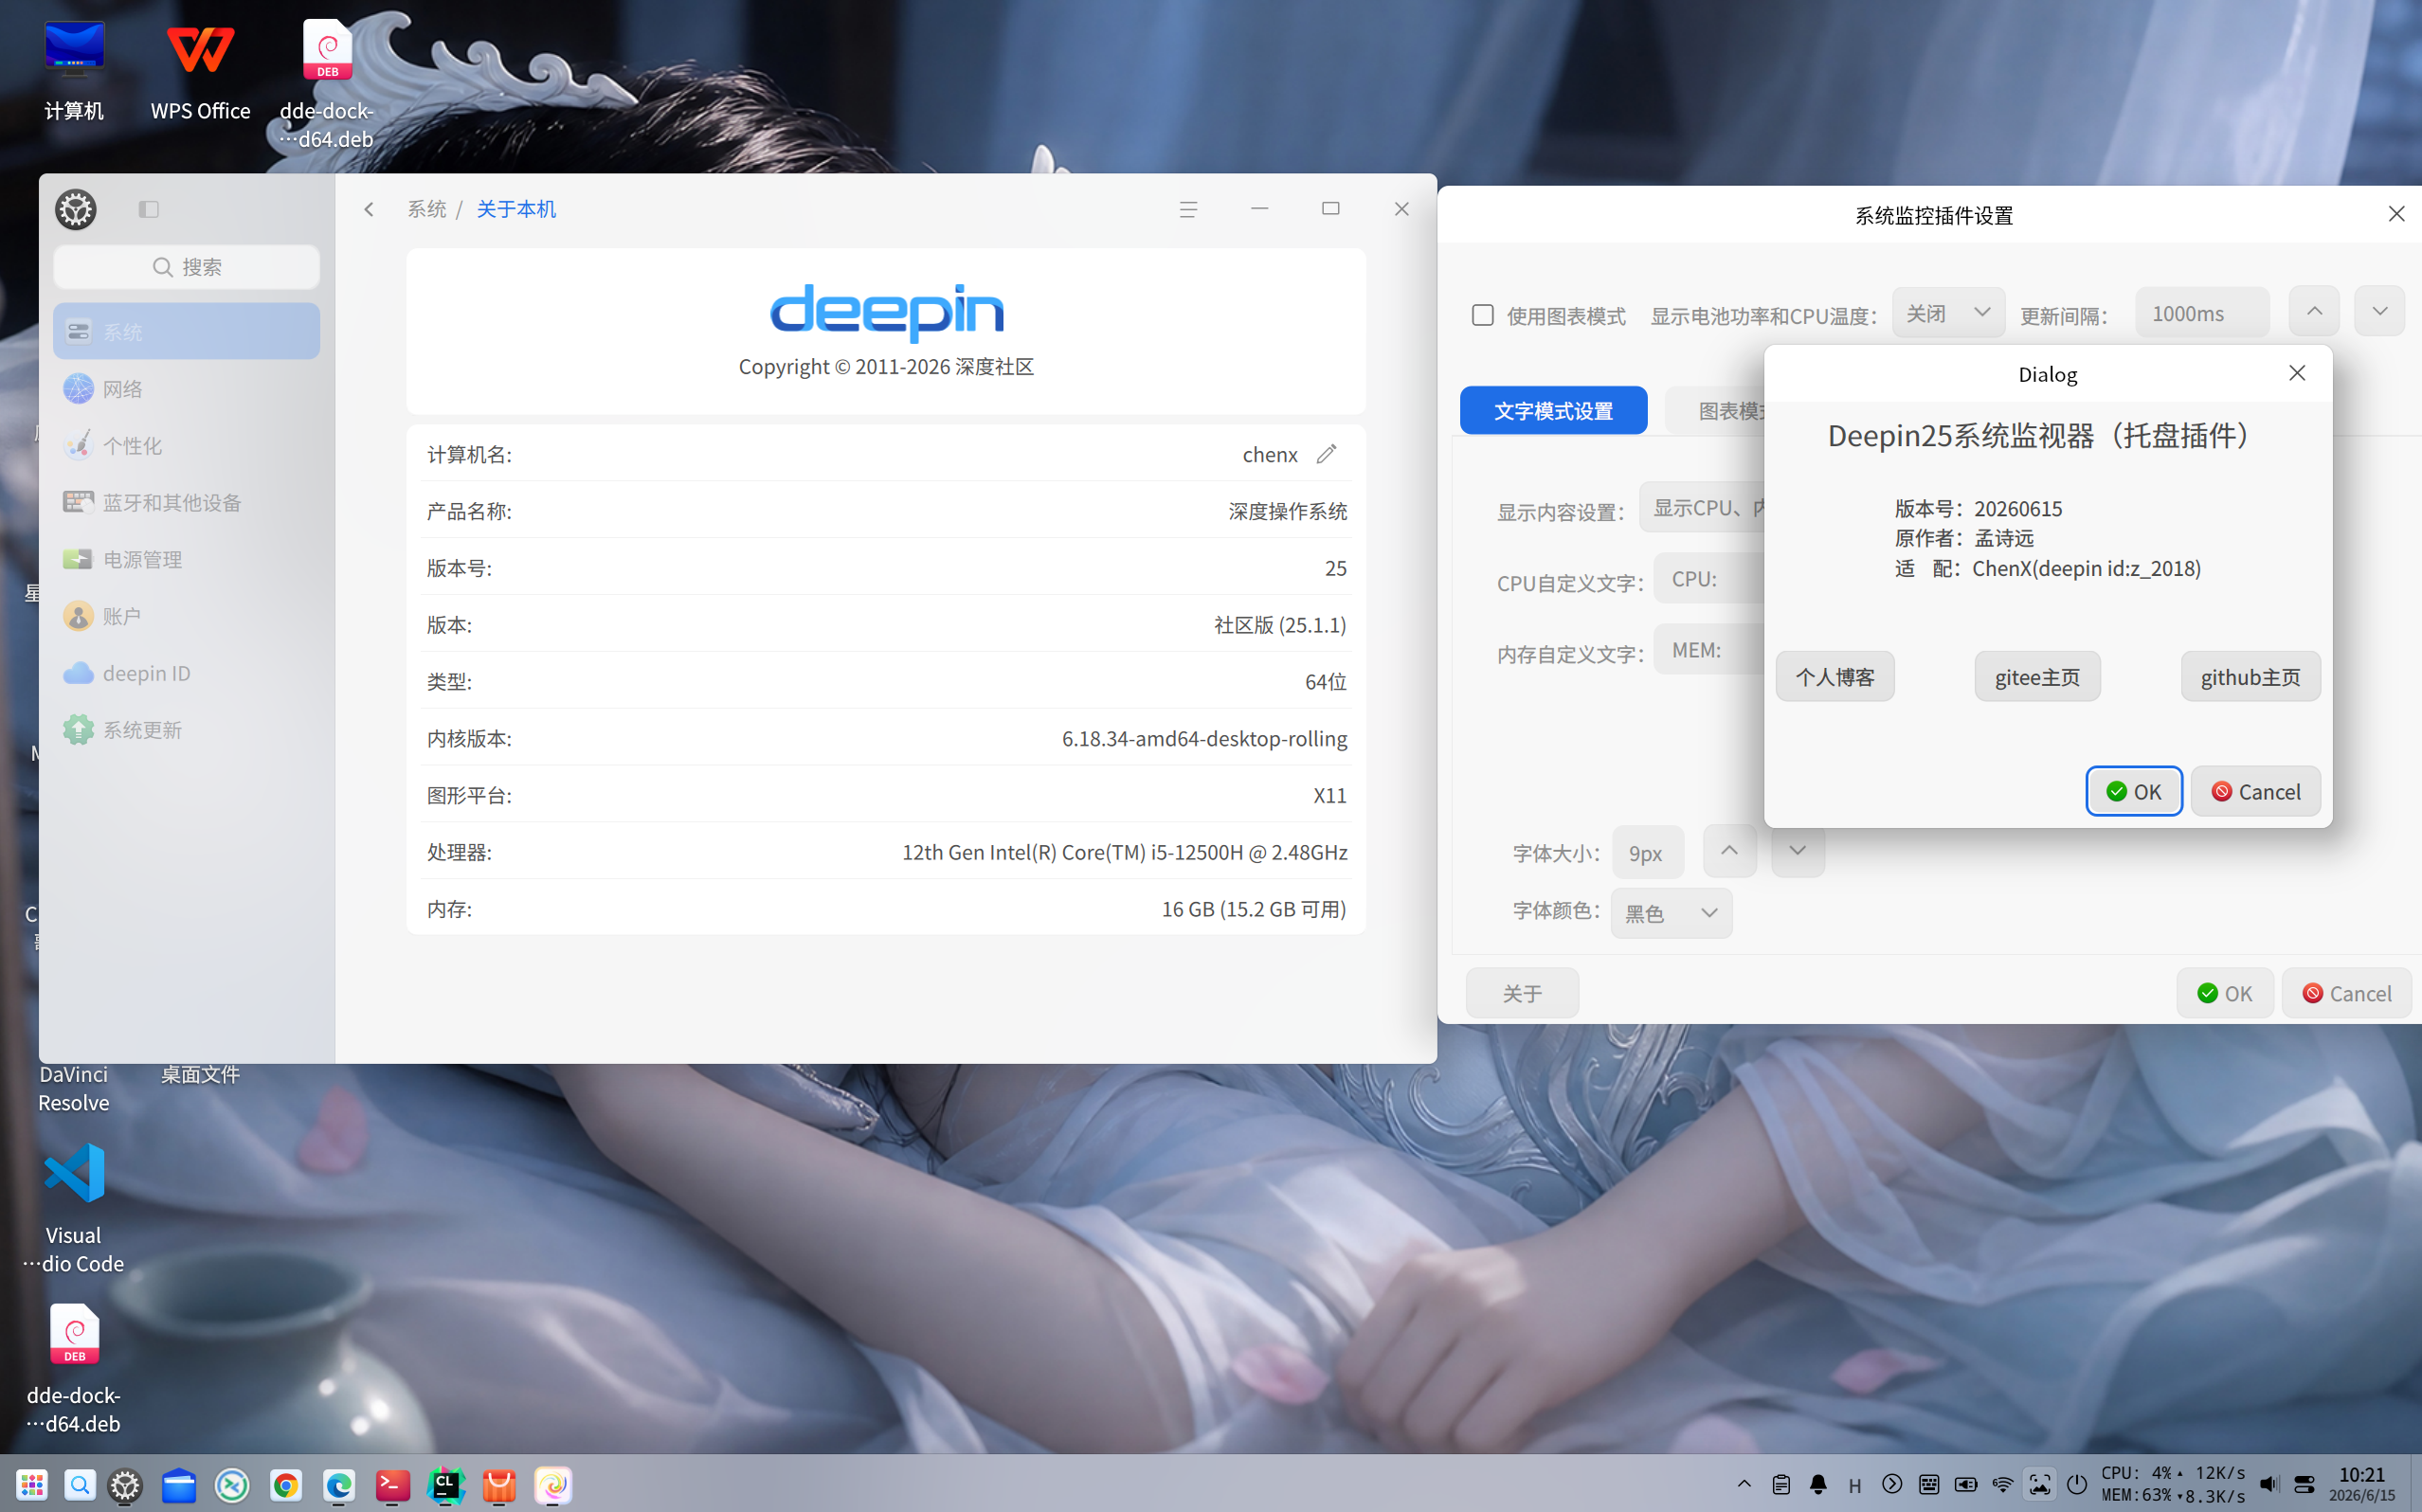Increase the 字体大小 with the up arrow
This screenshot has width=2422, height=1512.
click(1729, 850)
